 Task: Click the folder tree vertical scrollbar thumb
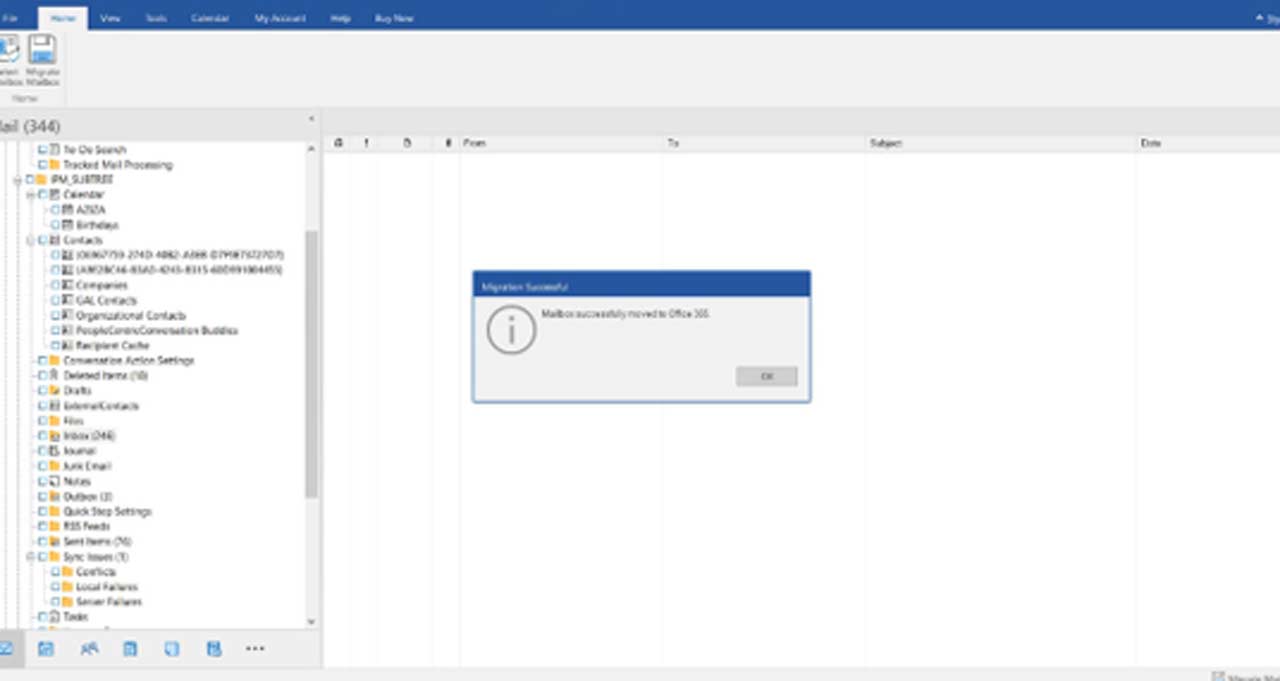pyautogui.click(x=311, y=360)
